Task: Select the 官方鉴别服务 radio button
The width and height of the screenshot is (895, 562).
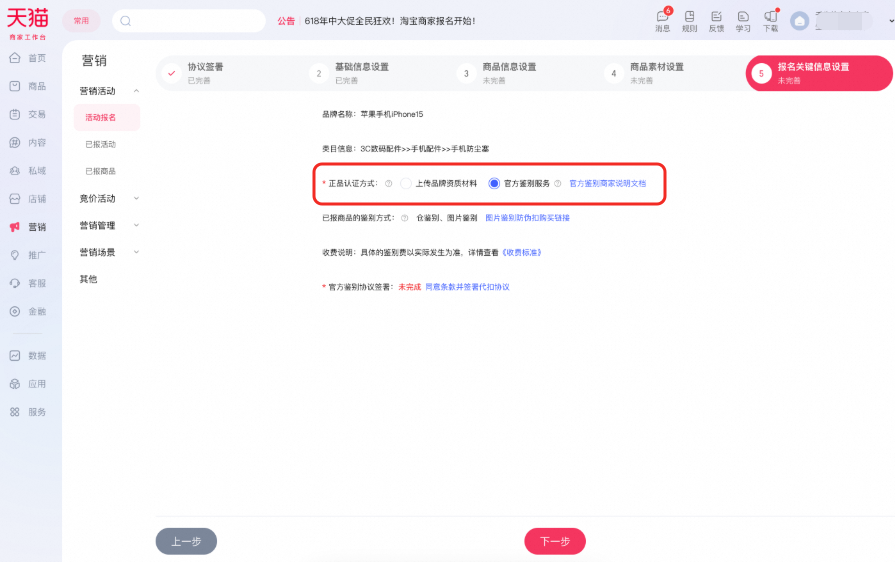Action: (x=494, y=184)
